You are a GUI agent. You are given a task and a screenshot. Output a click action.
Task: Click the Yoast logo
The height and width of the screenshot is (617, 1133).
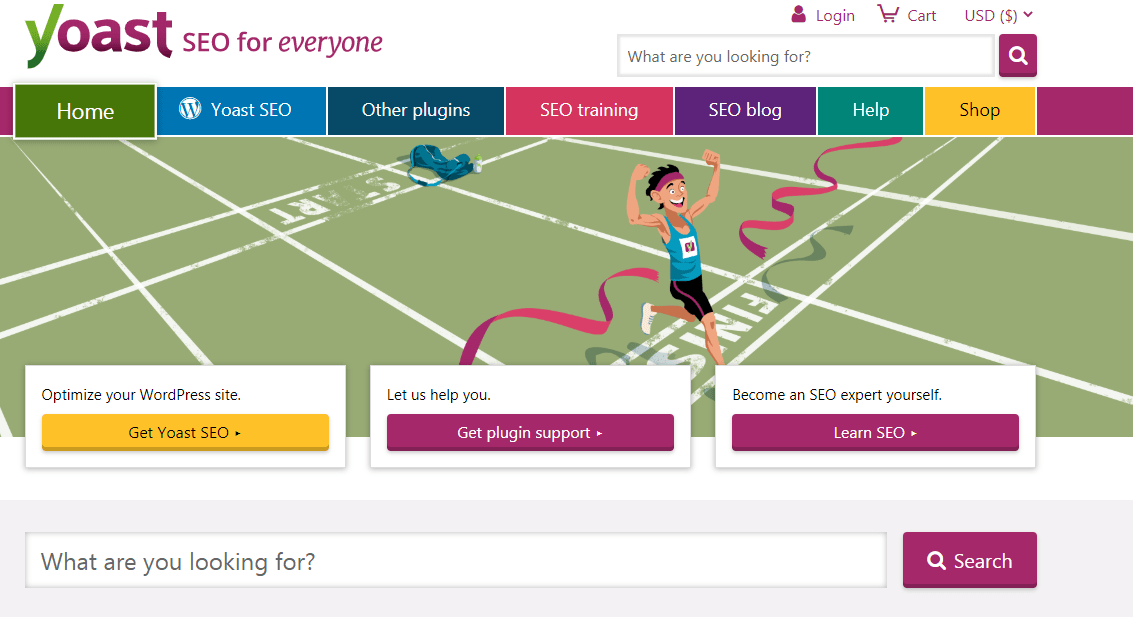pos(99,35)
